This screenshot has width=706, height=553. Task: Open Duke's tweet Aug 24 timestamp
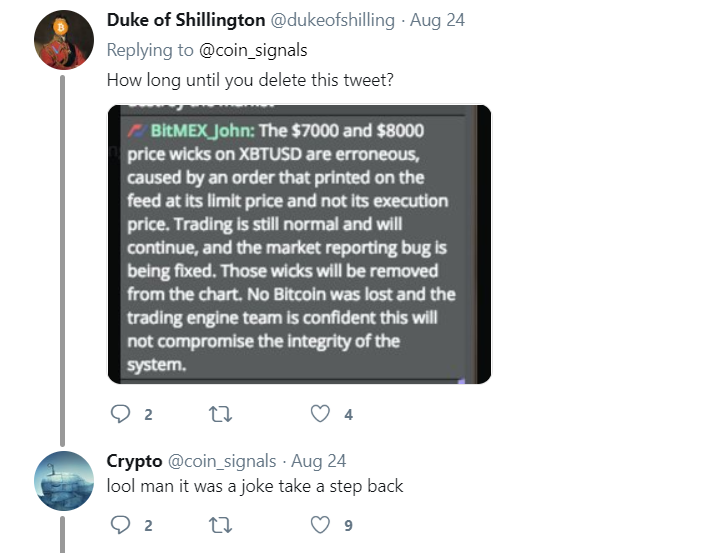click(x=437, y=21)
